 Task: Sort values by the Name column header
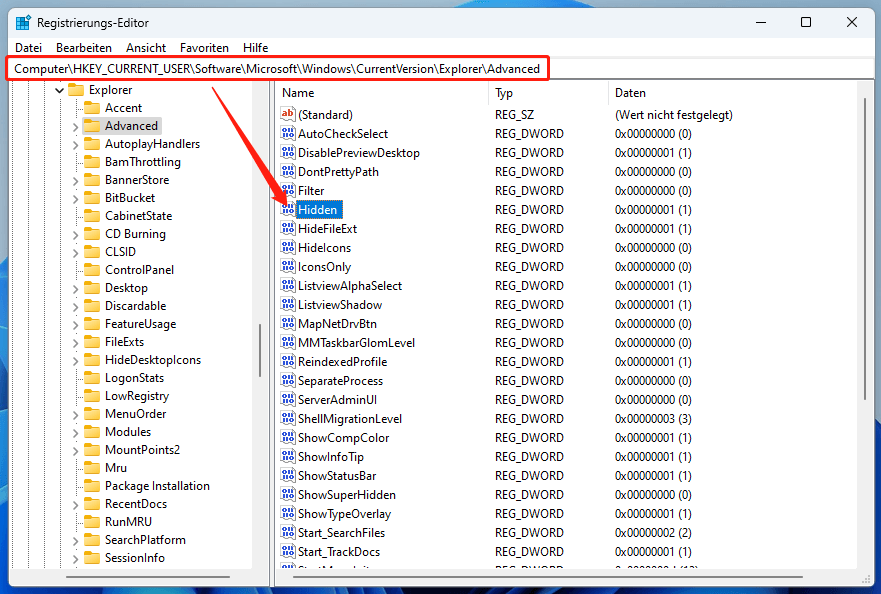382,93
